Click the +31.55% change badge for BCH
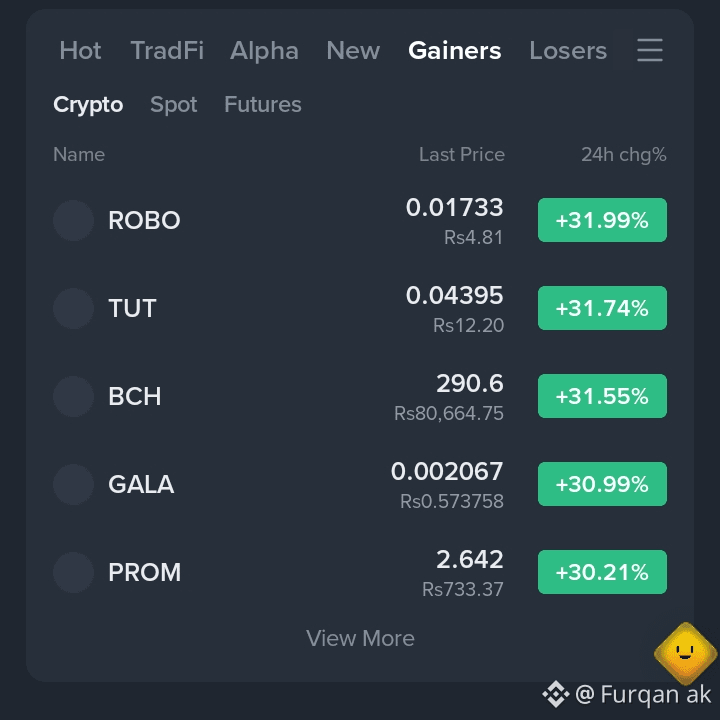This screenshot has height=720, width=720. pyautogui.click(x=602, y=396)
